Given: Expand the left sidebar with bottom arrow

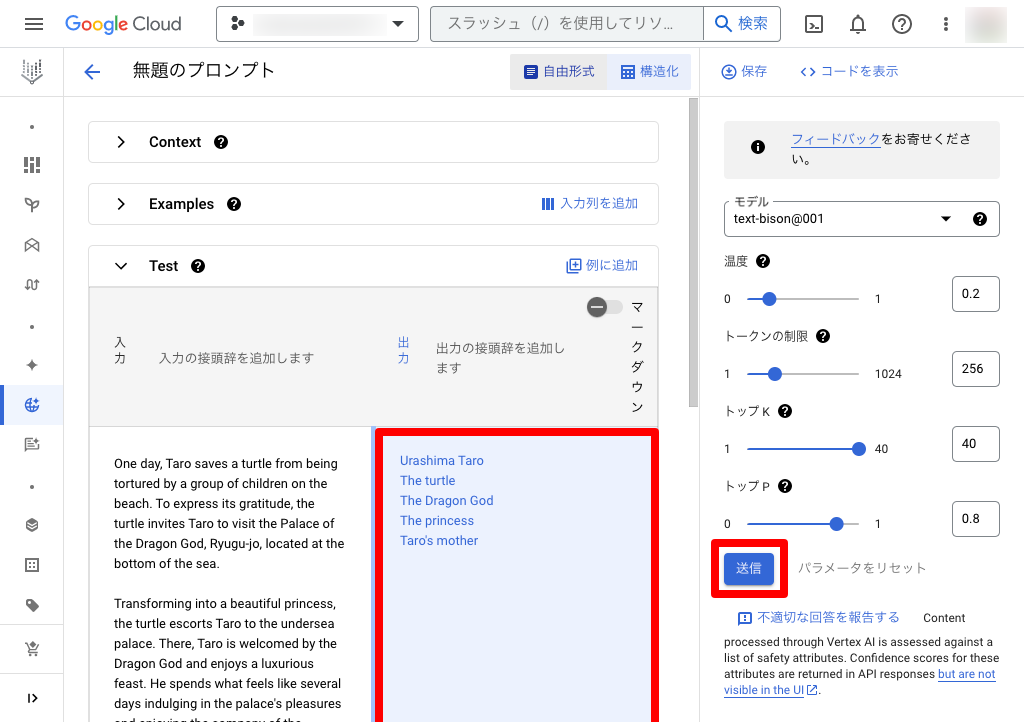Looking at the screenshot, I should [32, 698].
